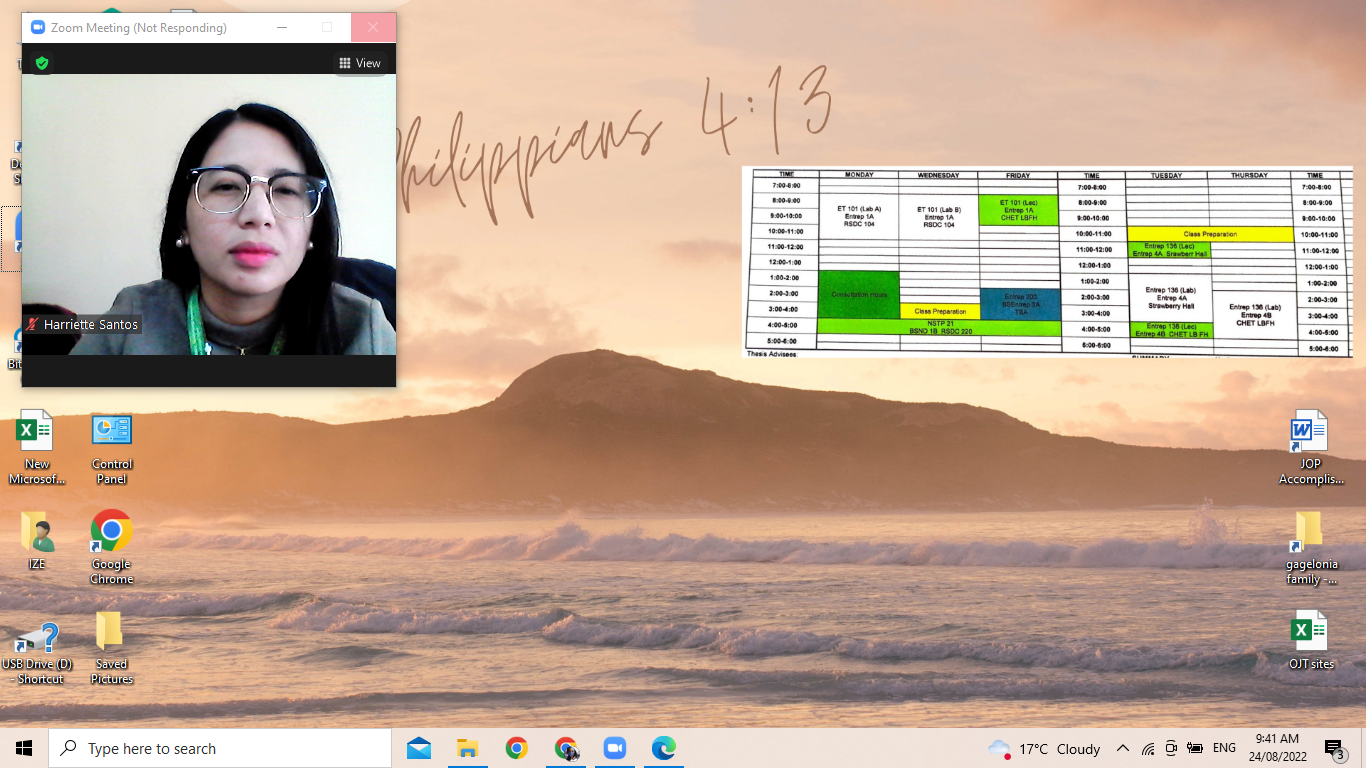
Task: Open the View layout menu in Zoom
Action: 360,63
